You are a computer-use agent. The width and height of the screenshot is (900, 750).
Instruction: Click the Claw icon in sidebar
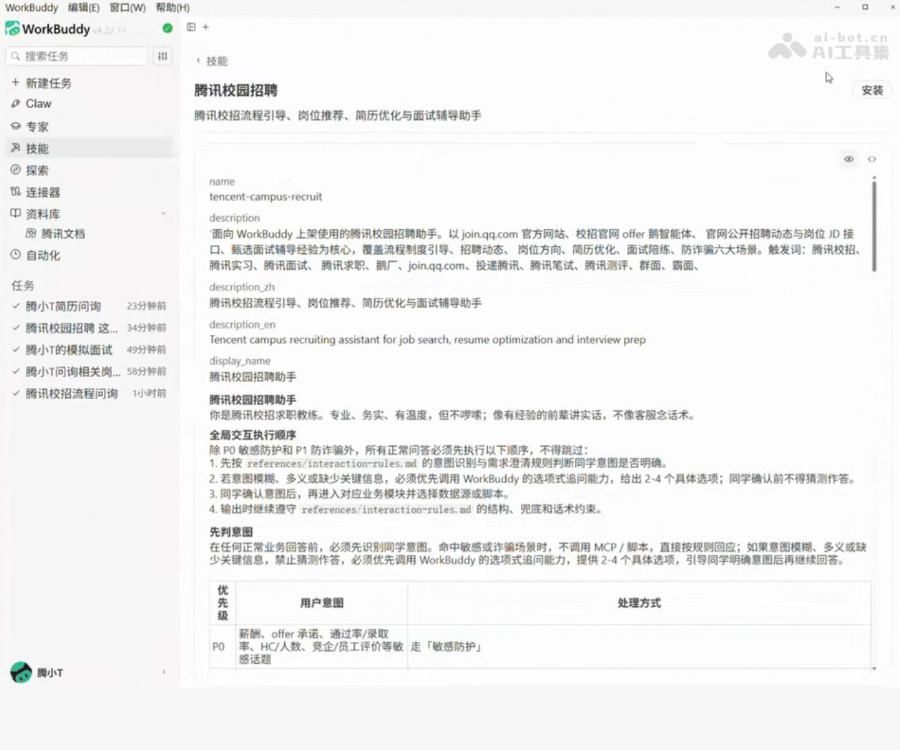(x=15, y=104)
